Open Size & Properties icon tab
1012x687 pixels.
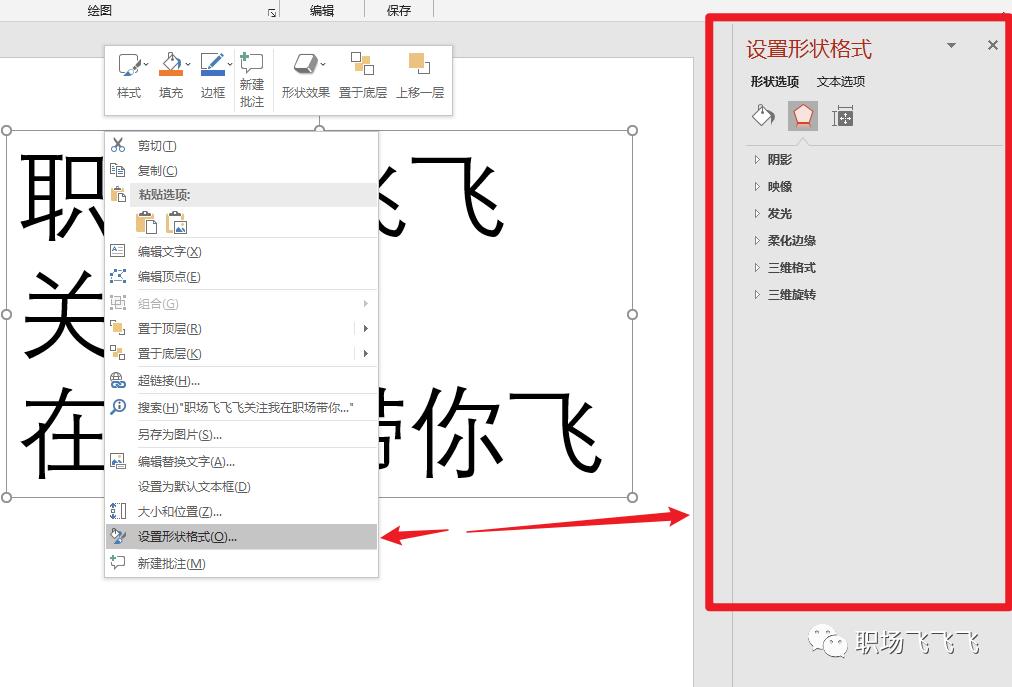tap(843, 116)
